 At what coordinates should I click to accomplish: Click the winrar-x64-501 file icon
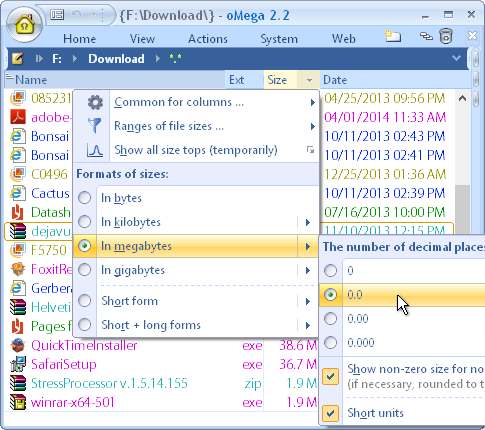click(18, 402)
